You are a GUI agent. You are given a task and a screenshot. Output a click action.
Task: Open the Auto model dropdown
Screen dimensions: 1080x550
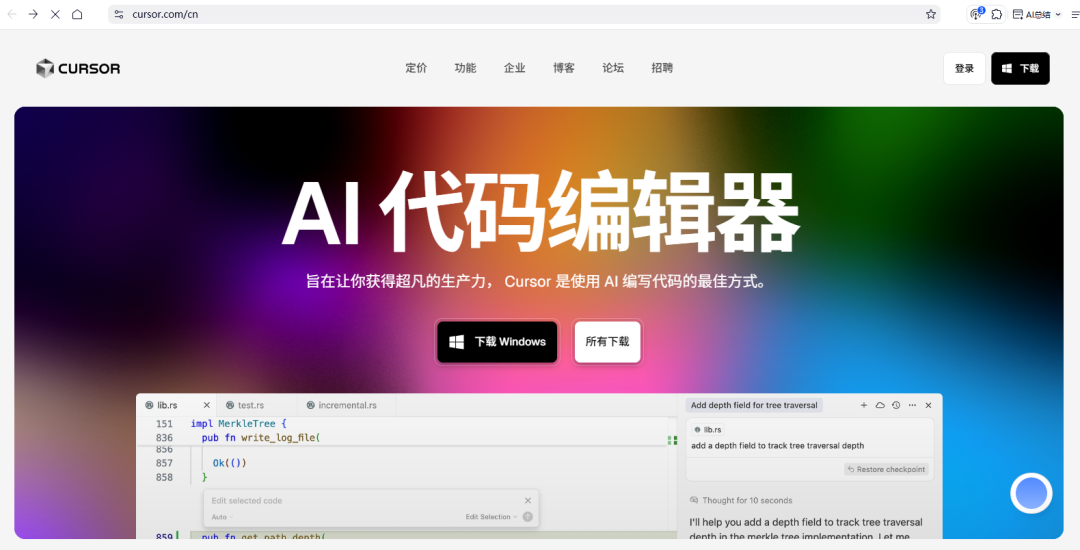coord(222,517)
